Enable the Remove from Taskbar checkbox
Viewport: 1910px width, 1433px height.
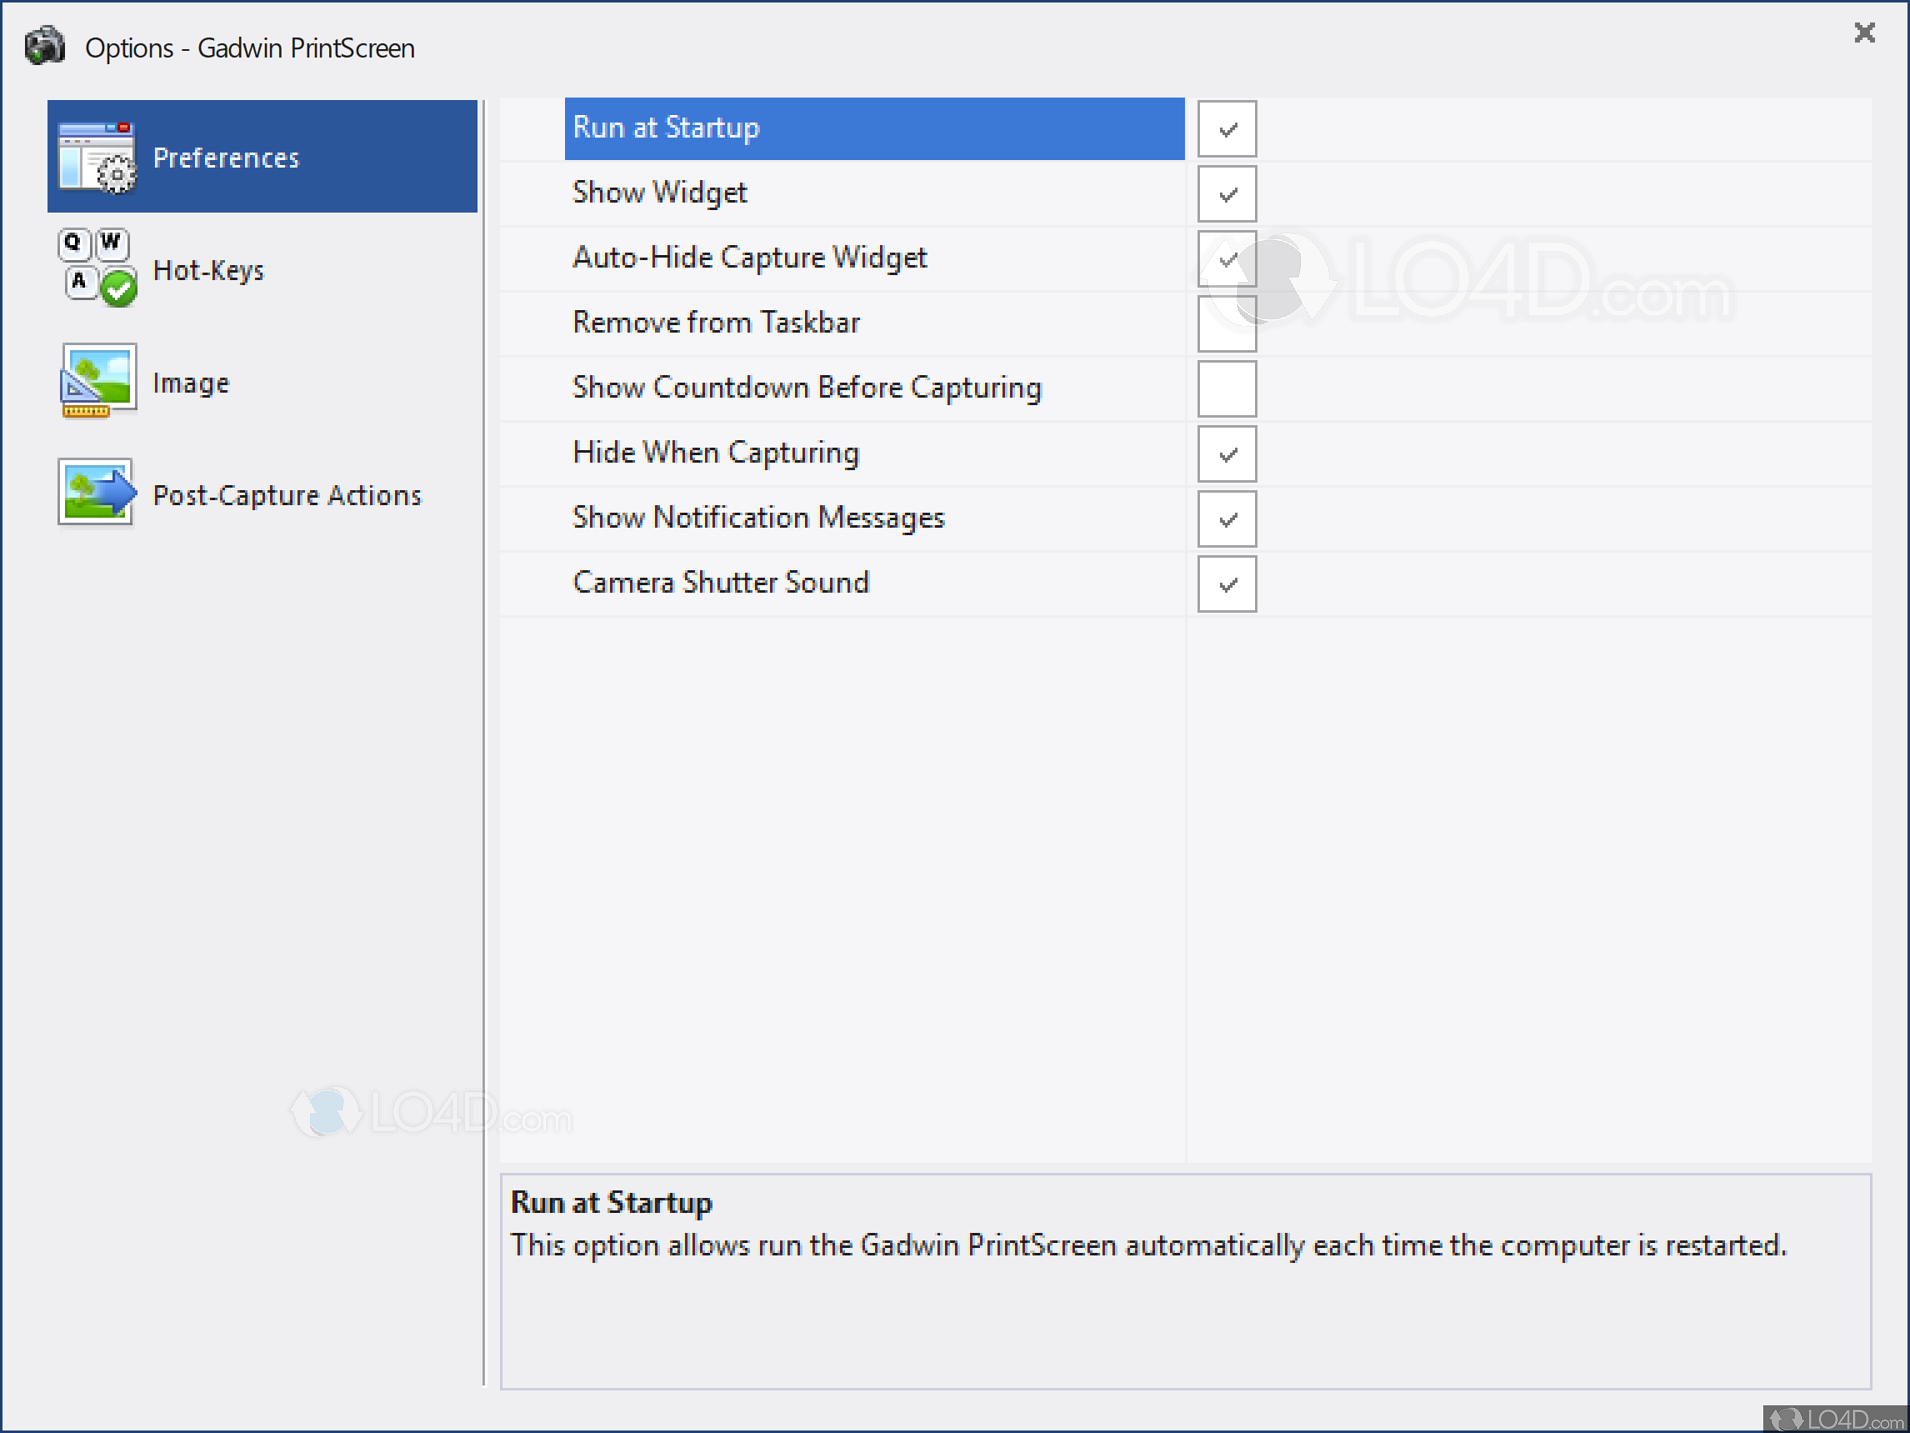[1227, 323]
